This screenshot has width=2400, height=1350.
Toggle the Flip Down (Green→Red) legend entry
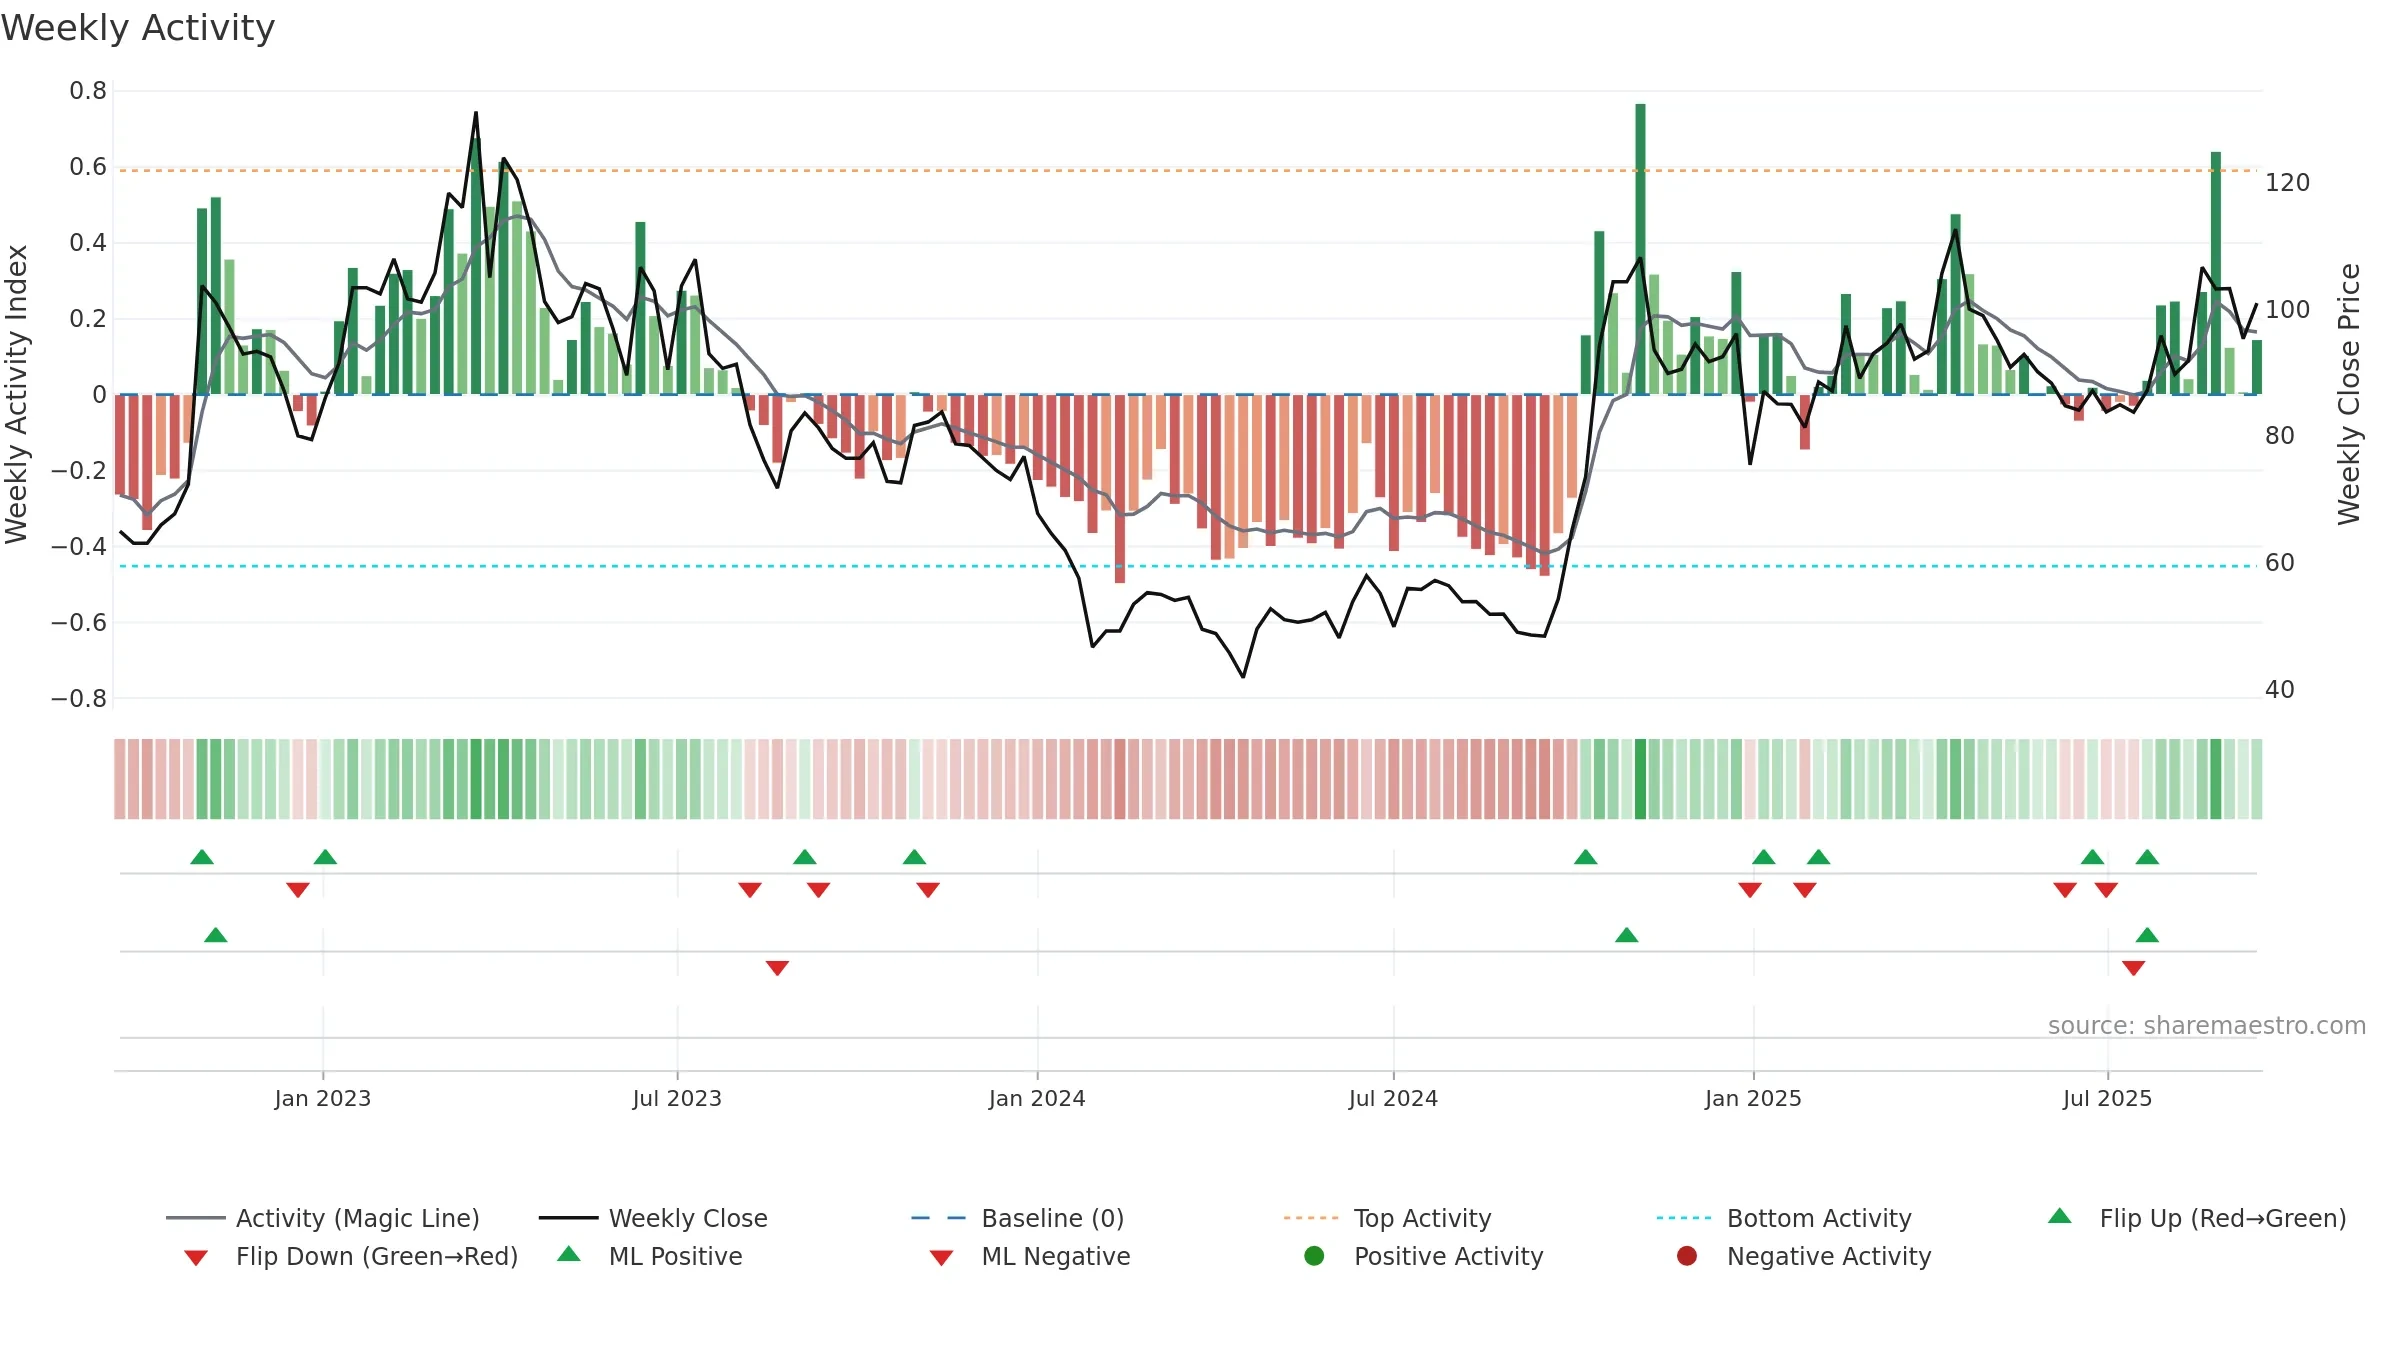[x=351, y=1256]
